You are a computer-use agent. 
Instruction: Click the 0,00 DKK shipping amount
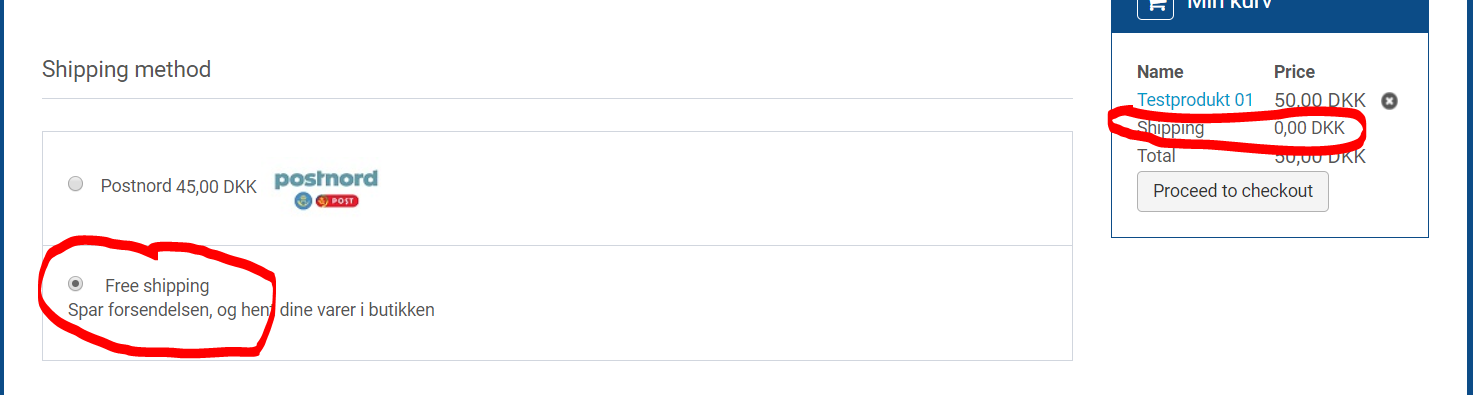pos(1309,128)
